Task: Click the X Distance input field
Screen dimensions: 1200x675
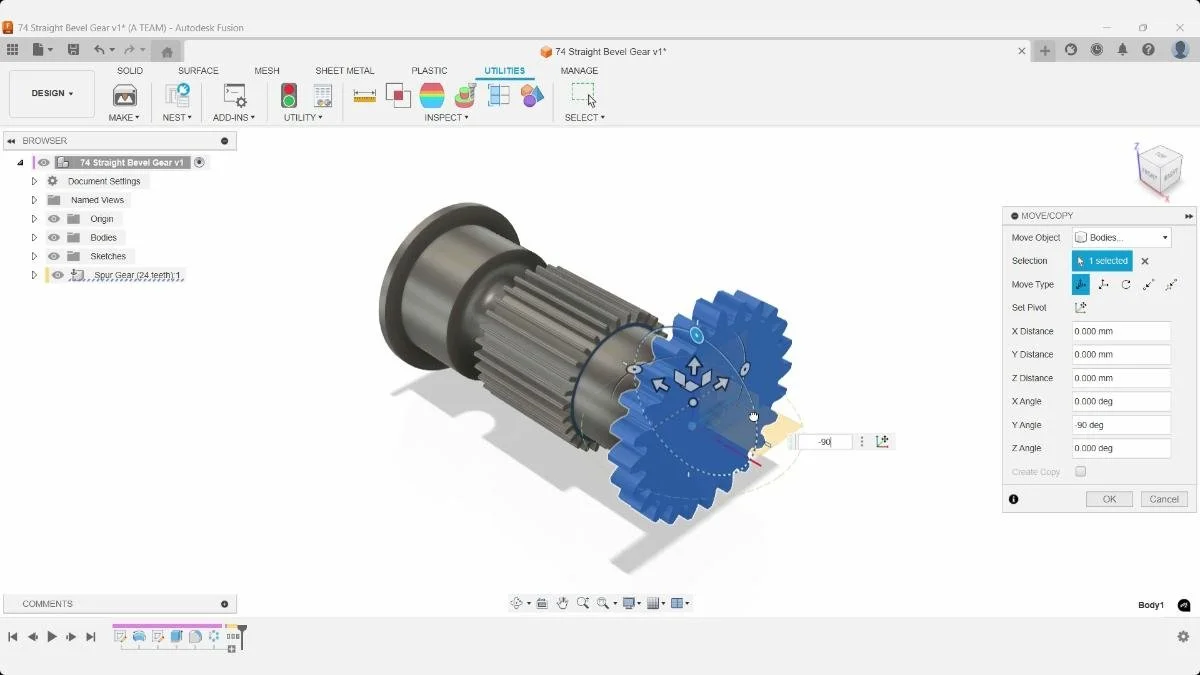Action: pos(1121,331)
